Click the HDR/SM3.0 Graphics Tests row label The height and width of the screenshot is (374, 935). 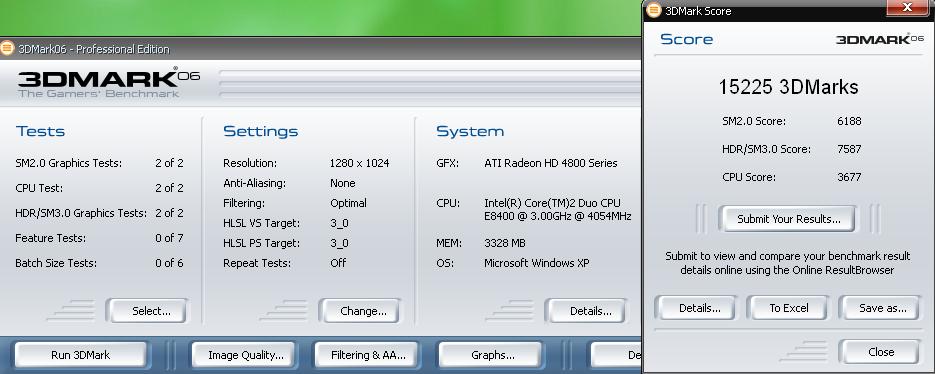point(81,213)
